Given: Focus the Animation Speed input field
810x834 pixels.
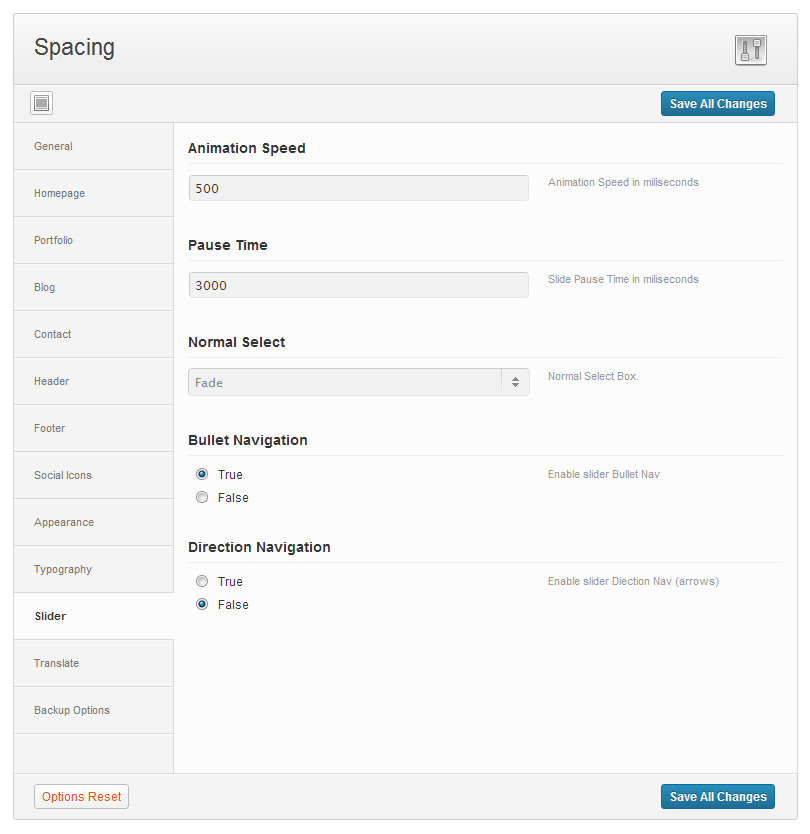Looking at the screenshot, I should coord(358,188).
